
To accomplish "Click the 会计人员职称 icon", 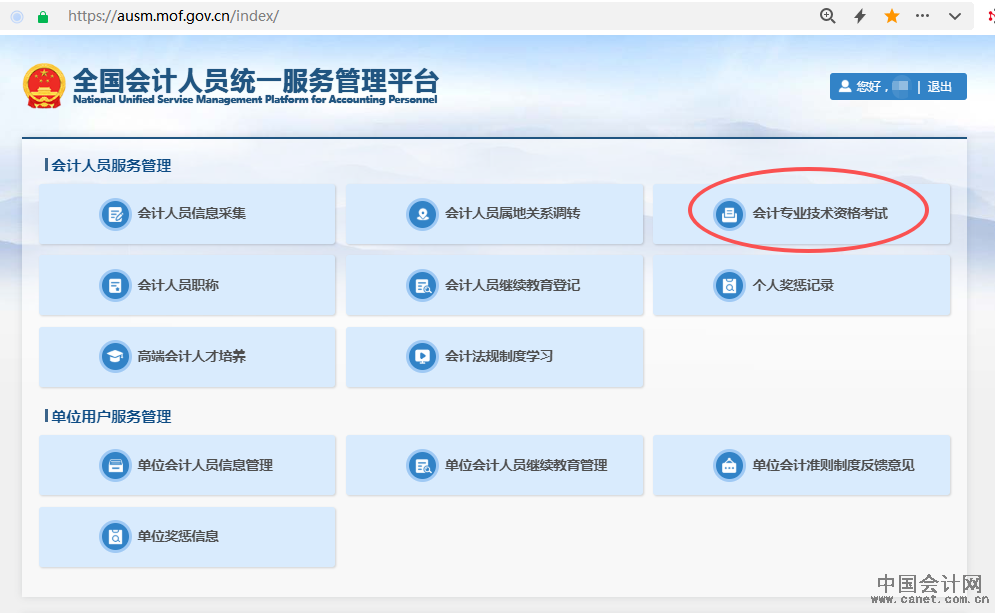I will tap(116, 286).
